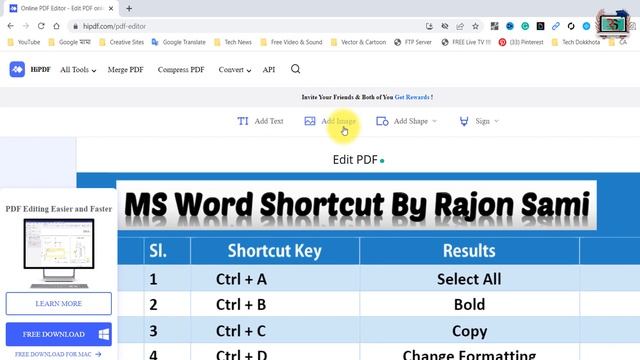The width and height of the screenshot is (640, 360).
Task: Select the Add Text tool
Action: [260, 121]
